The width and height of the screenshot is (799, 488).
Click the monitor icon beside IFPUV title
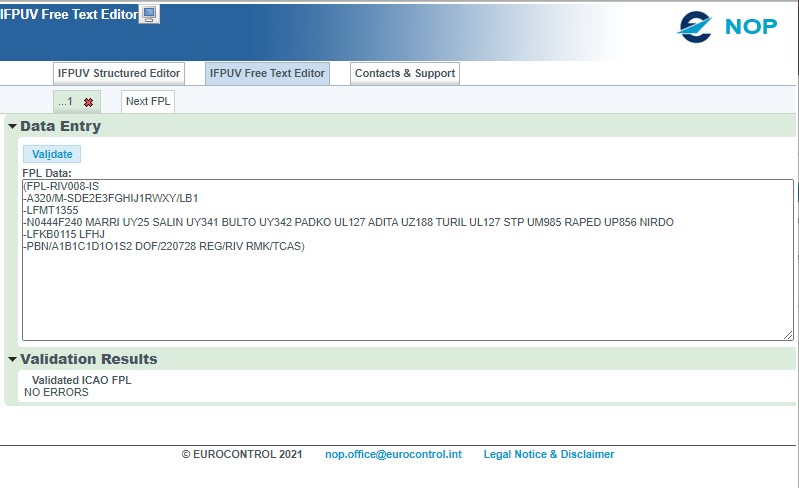(x=149, y=14)
